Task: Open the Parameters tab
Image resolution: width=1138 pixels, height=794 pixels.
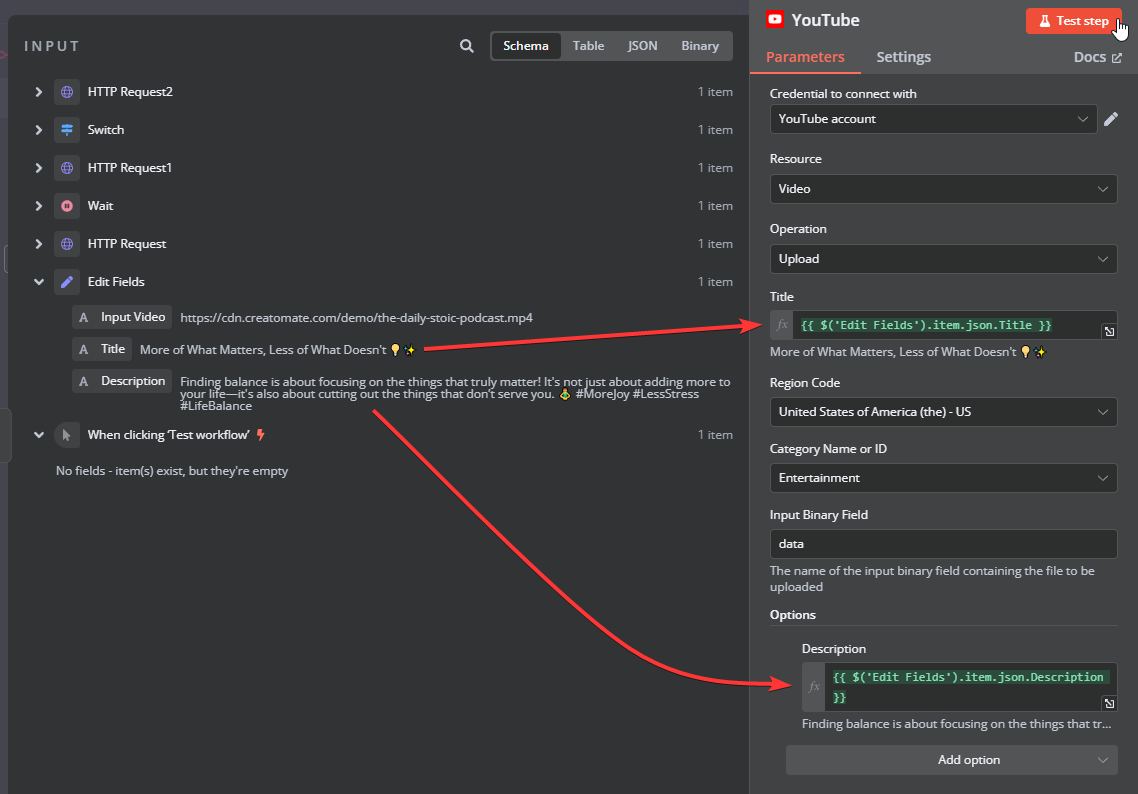Action: pos(805,57)
